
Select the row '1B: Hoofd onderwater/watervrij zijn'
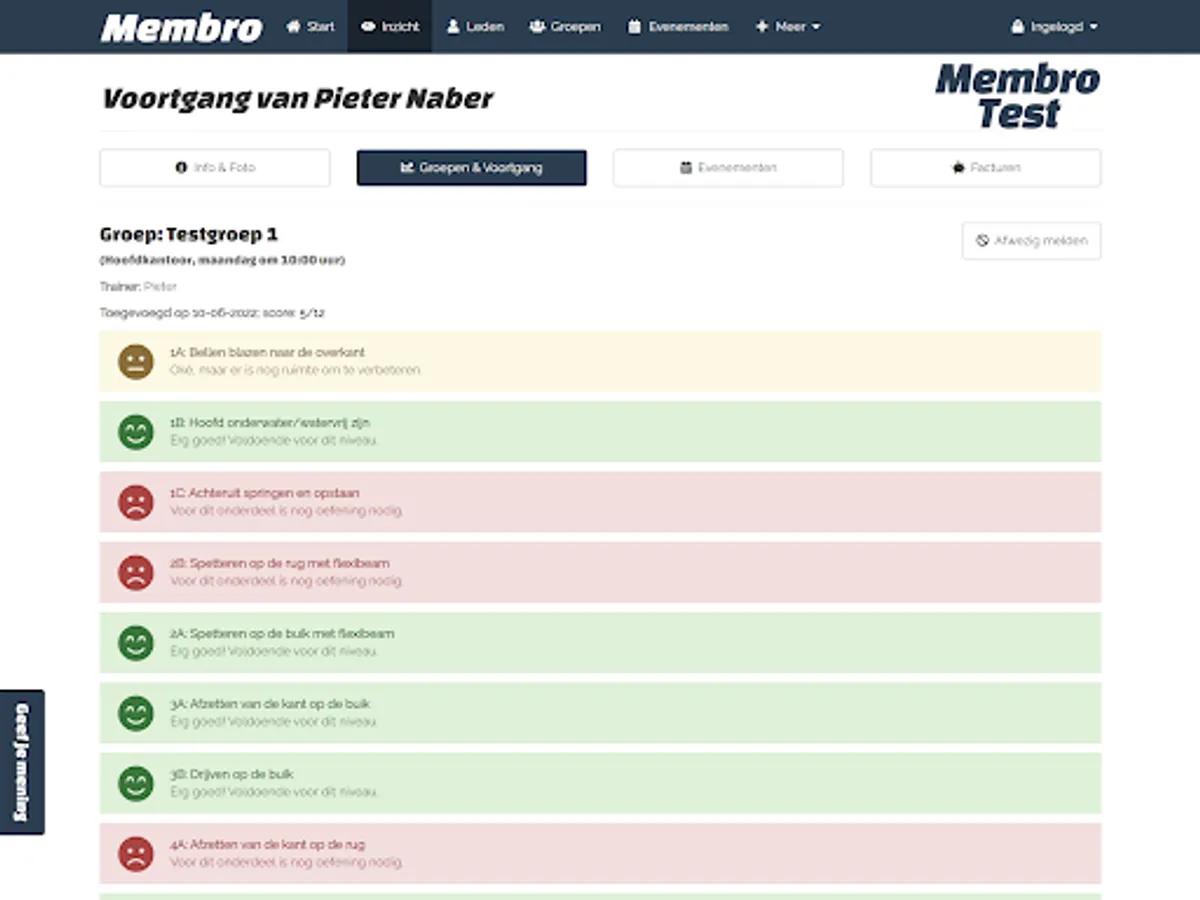(600, 432)
